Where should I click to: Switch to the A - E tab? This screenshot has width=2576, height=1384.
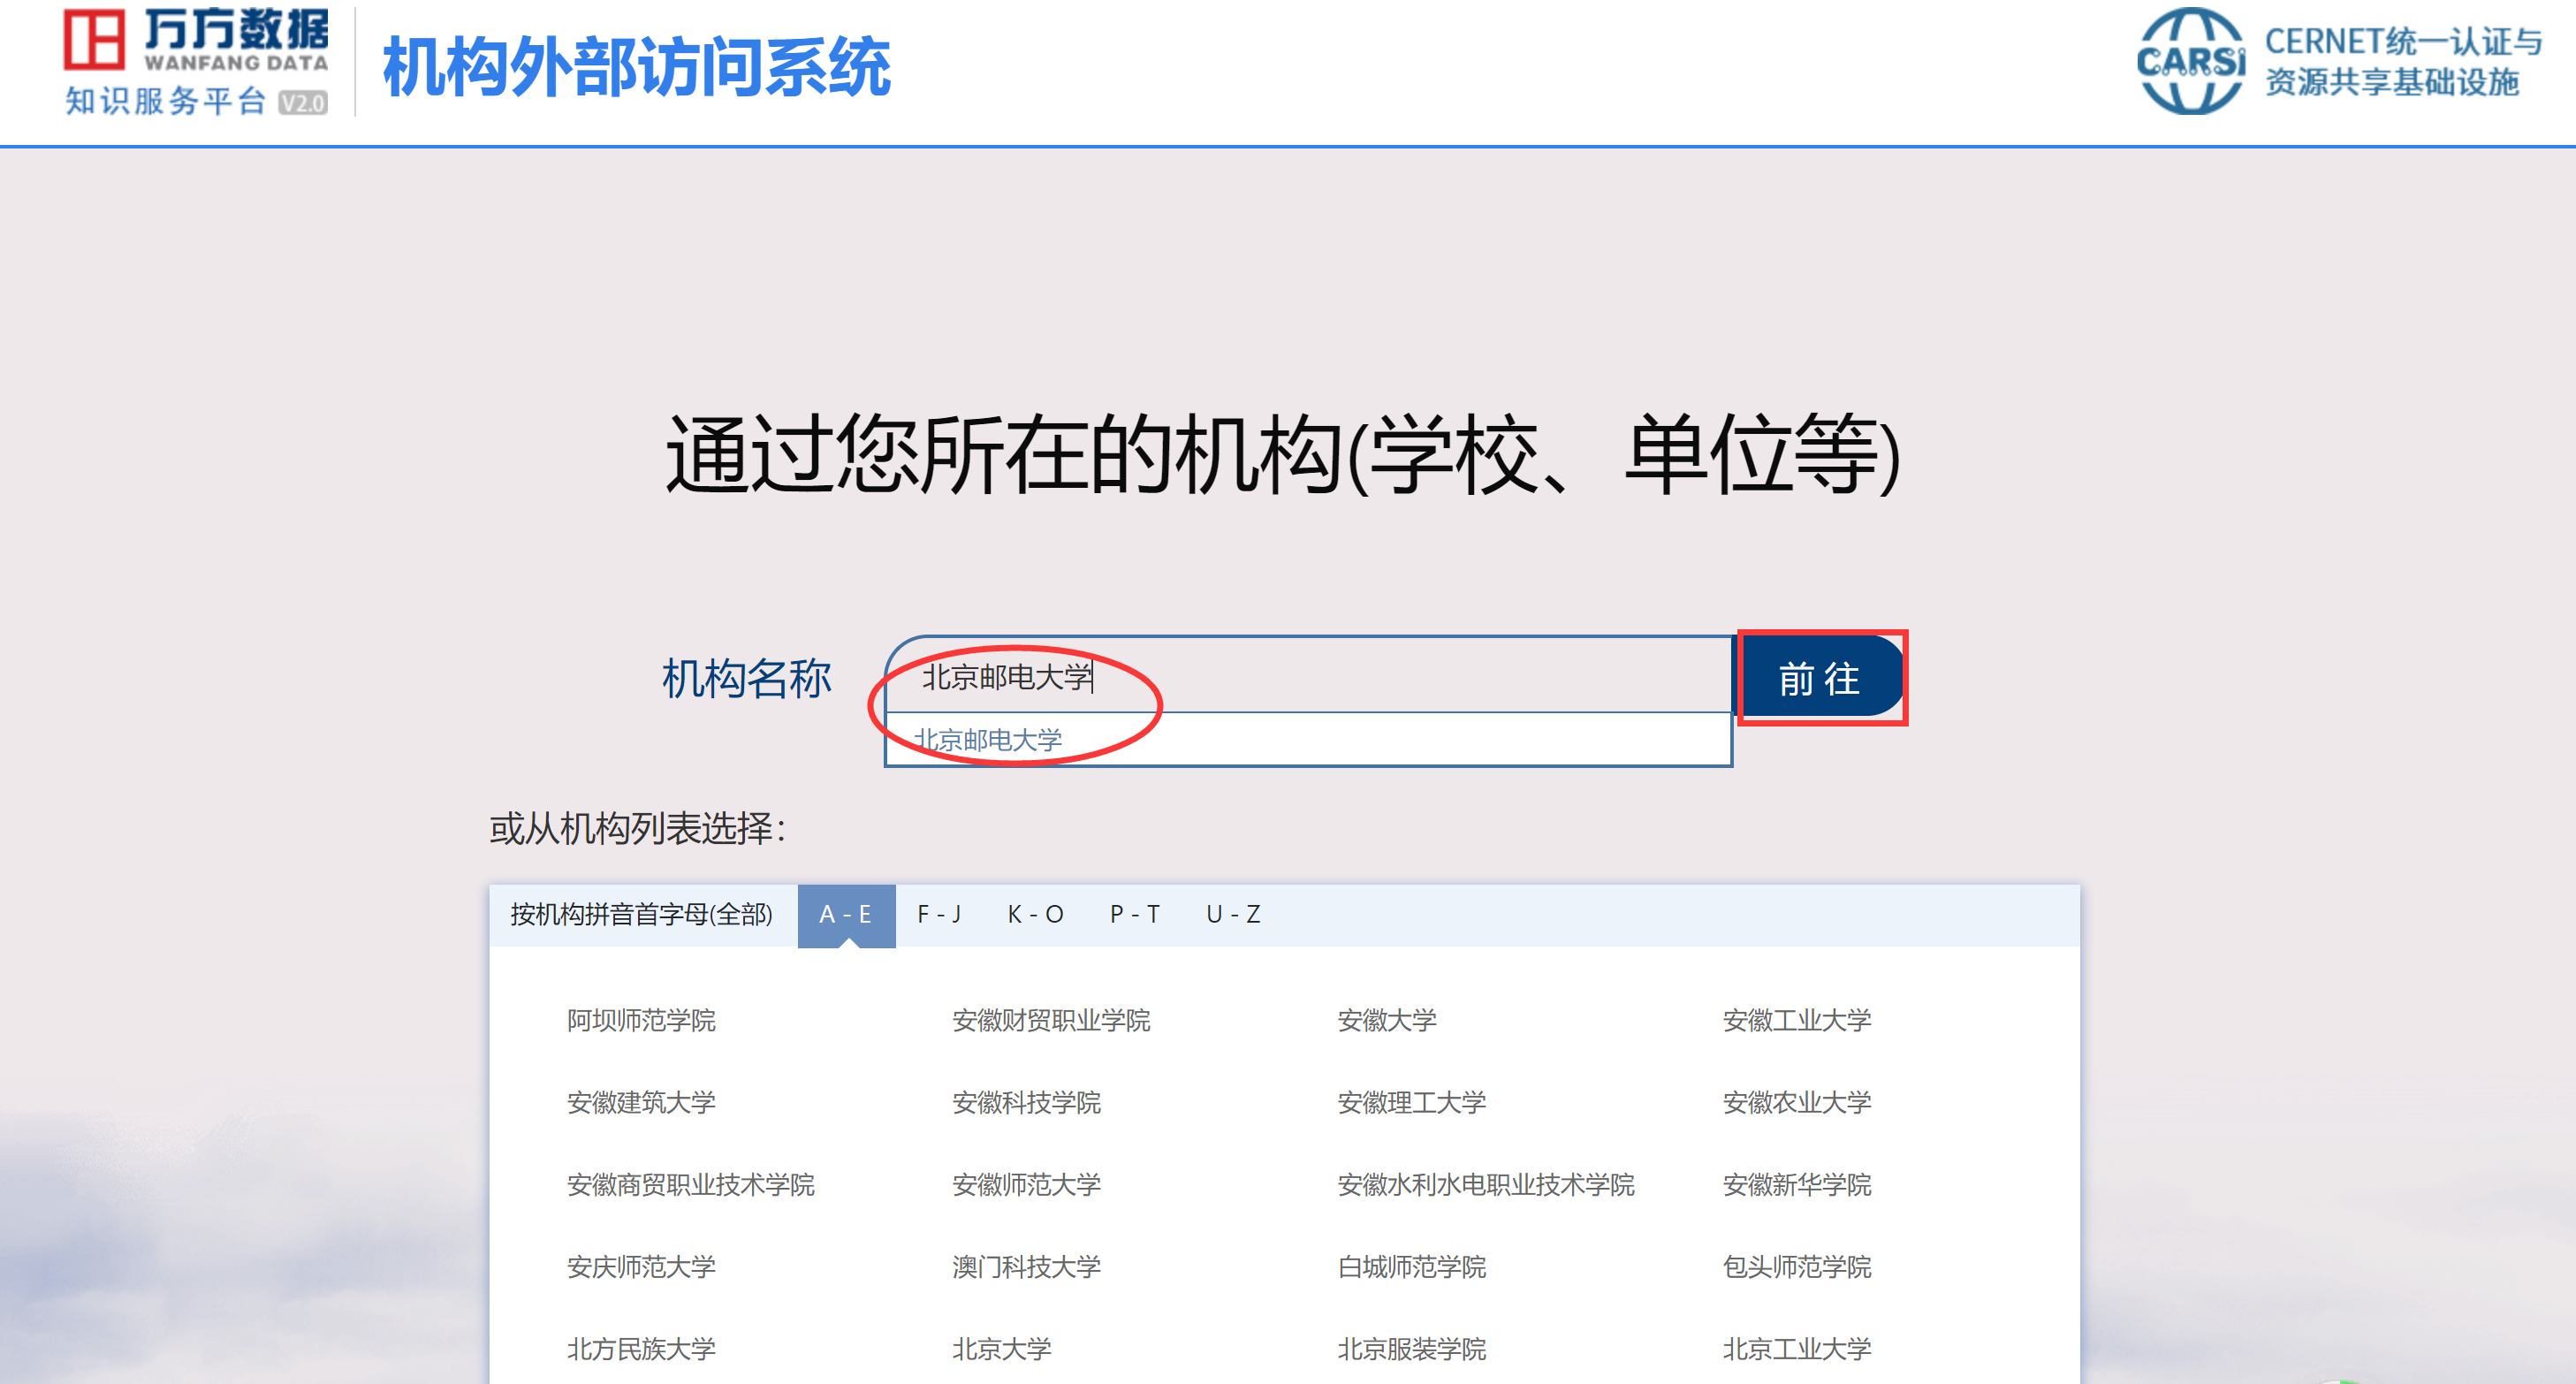coord(845,914)
